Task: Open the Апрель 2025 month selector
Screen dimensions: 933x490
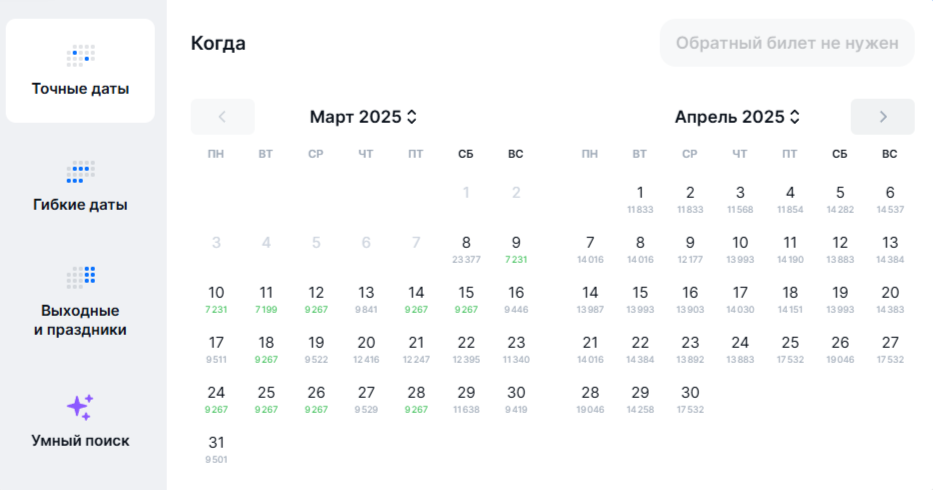Action: pyautogui.click(x=737, y=117)
